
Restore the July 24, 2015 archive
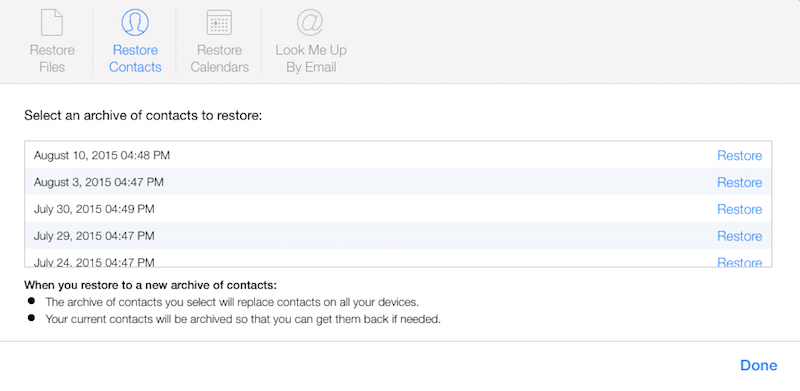pyautogui.click(x=739, y=262)
